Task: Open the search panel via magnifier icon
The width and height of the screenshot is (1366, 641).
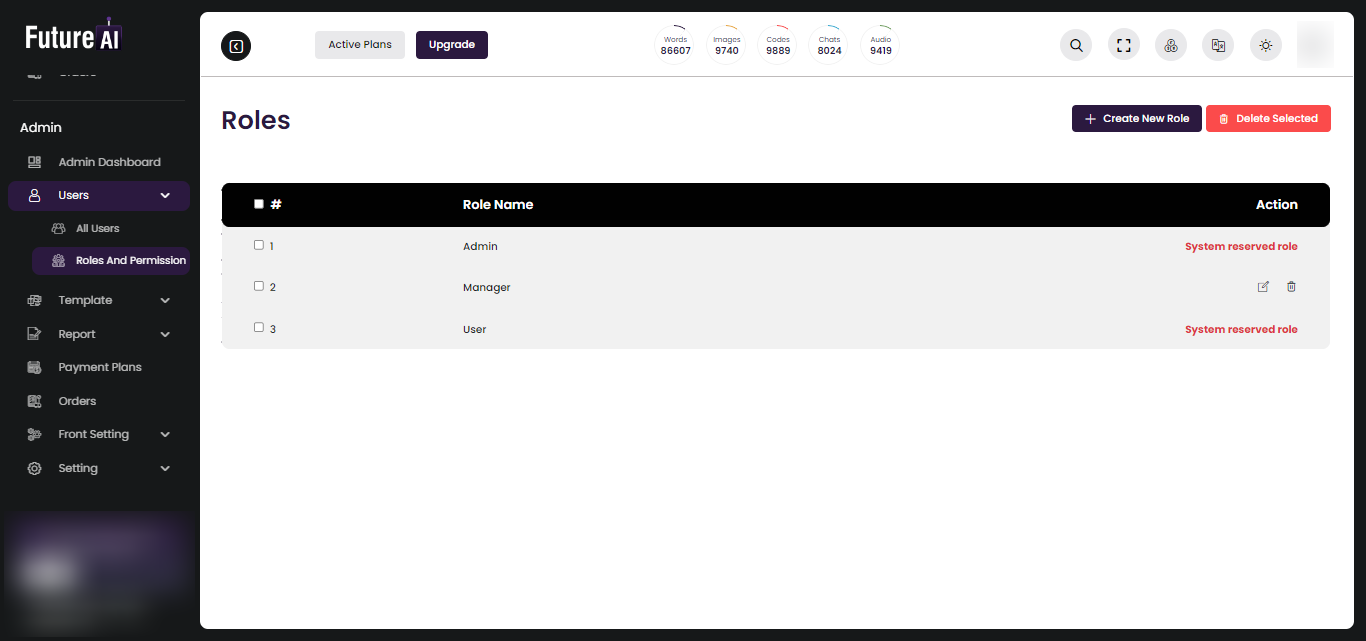Action: click(x=1075, y=45)
